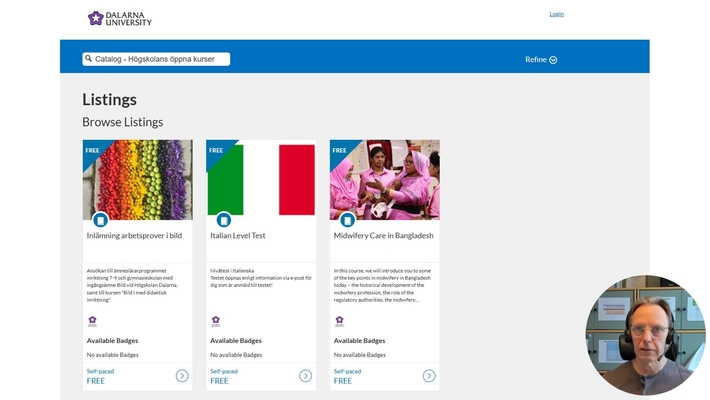This screenshot has width=710, height=400.
Task: Click the arrow button on Inlämning arbetsprover card
Action: point(182,376)
